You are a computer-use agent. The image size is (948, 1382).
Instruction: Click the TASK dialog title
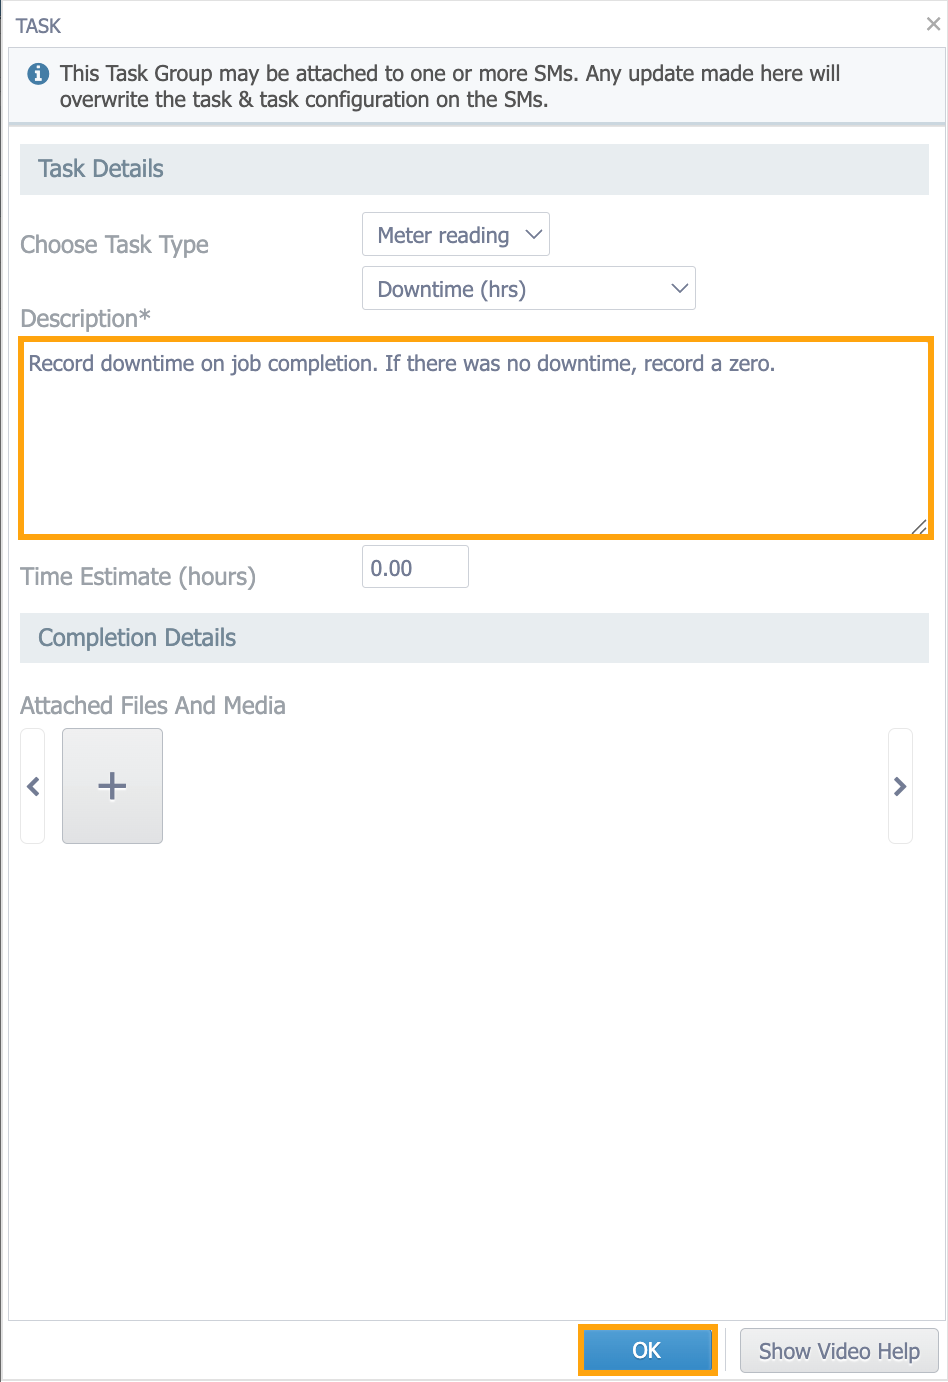[39, 26]
